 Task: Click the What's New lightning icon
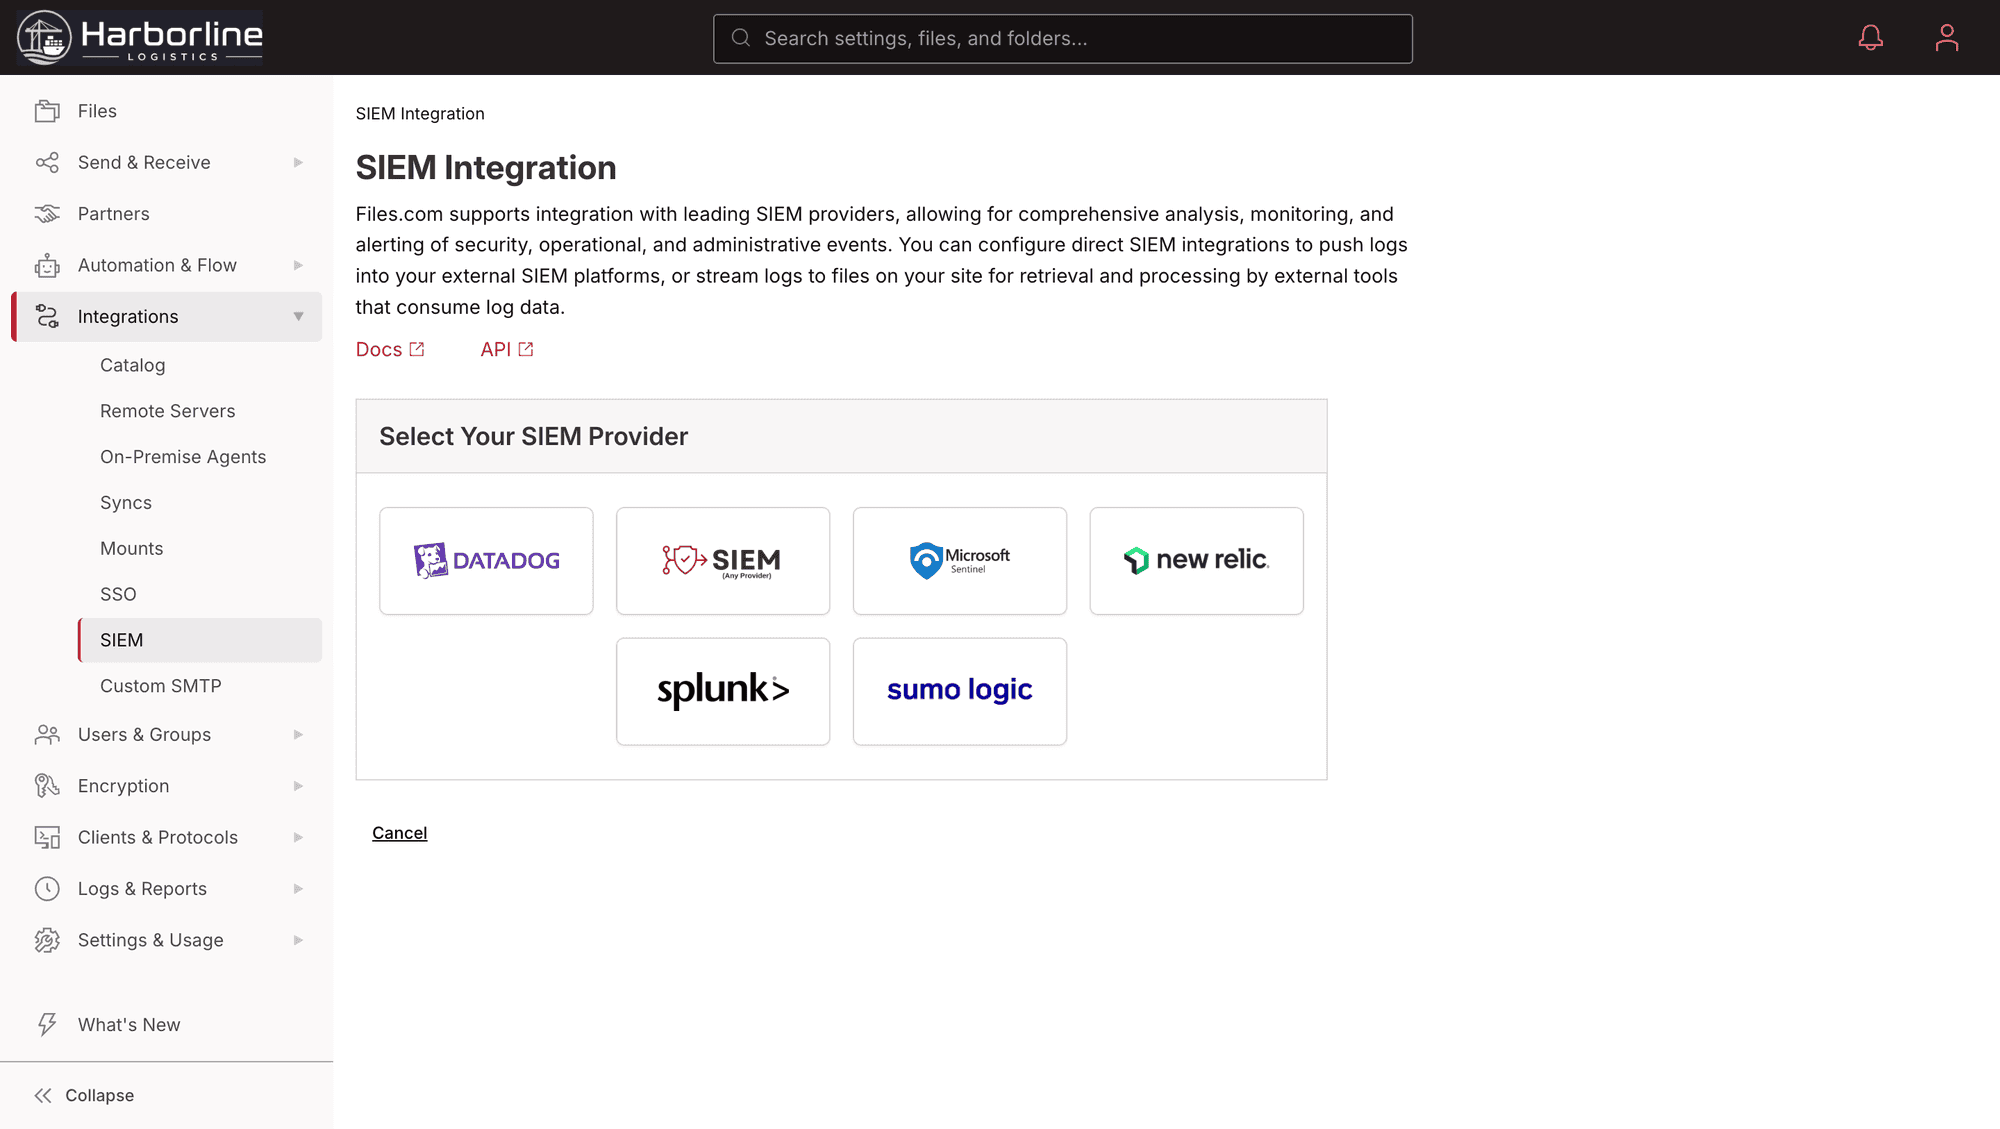coord(47,1025)
